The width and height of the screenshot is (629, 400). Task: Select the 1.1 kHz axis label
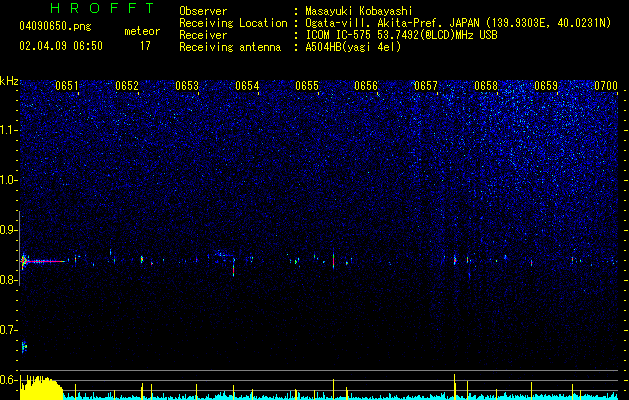pyautogui.click(x=8, y=130)
